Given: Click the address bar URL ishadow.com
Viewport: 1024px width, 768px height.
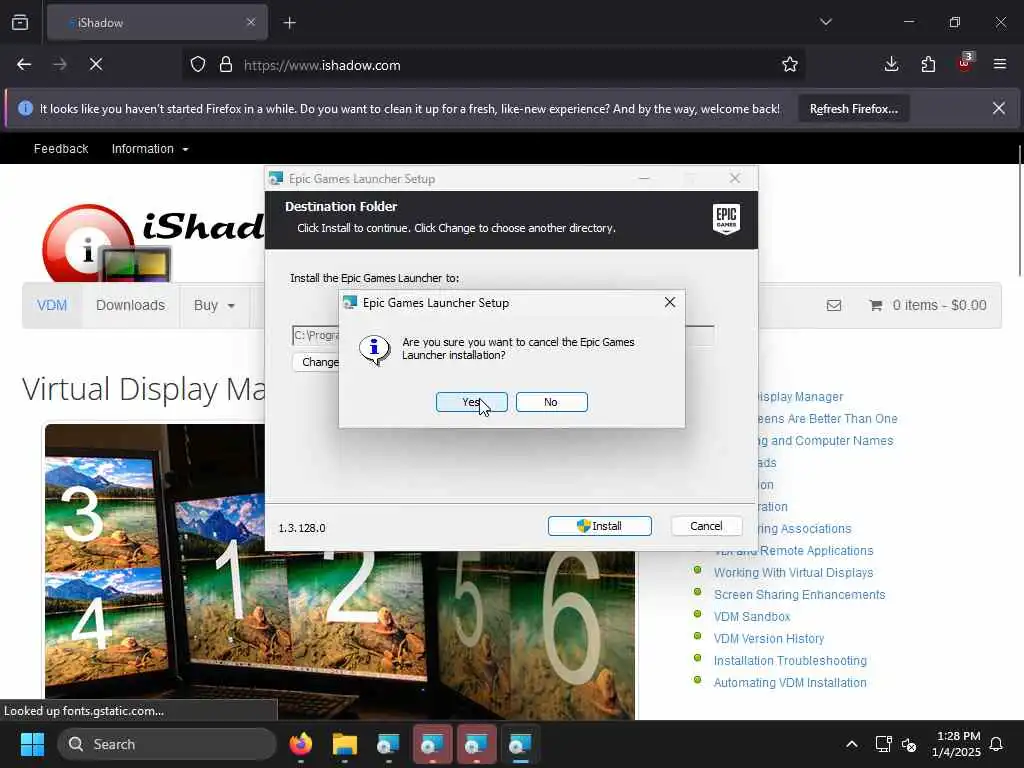Looking at the screenshot, I should tap(322, 65).
